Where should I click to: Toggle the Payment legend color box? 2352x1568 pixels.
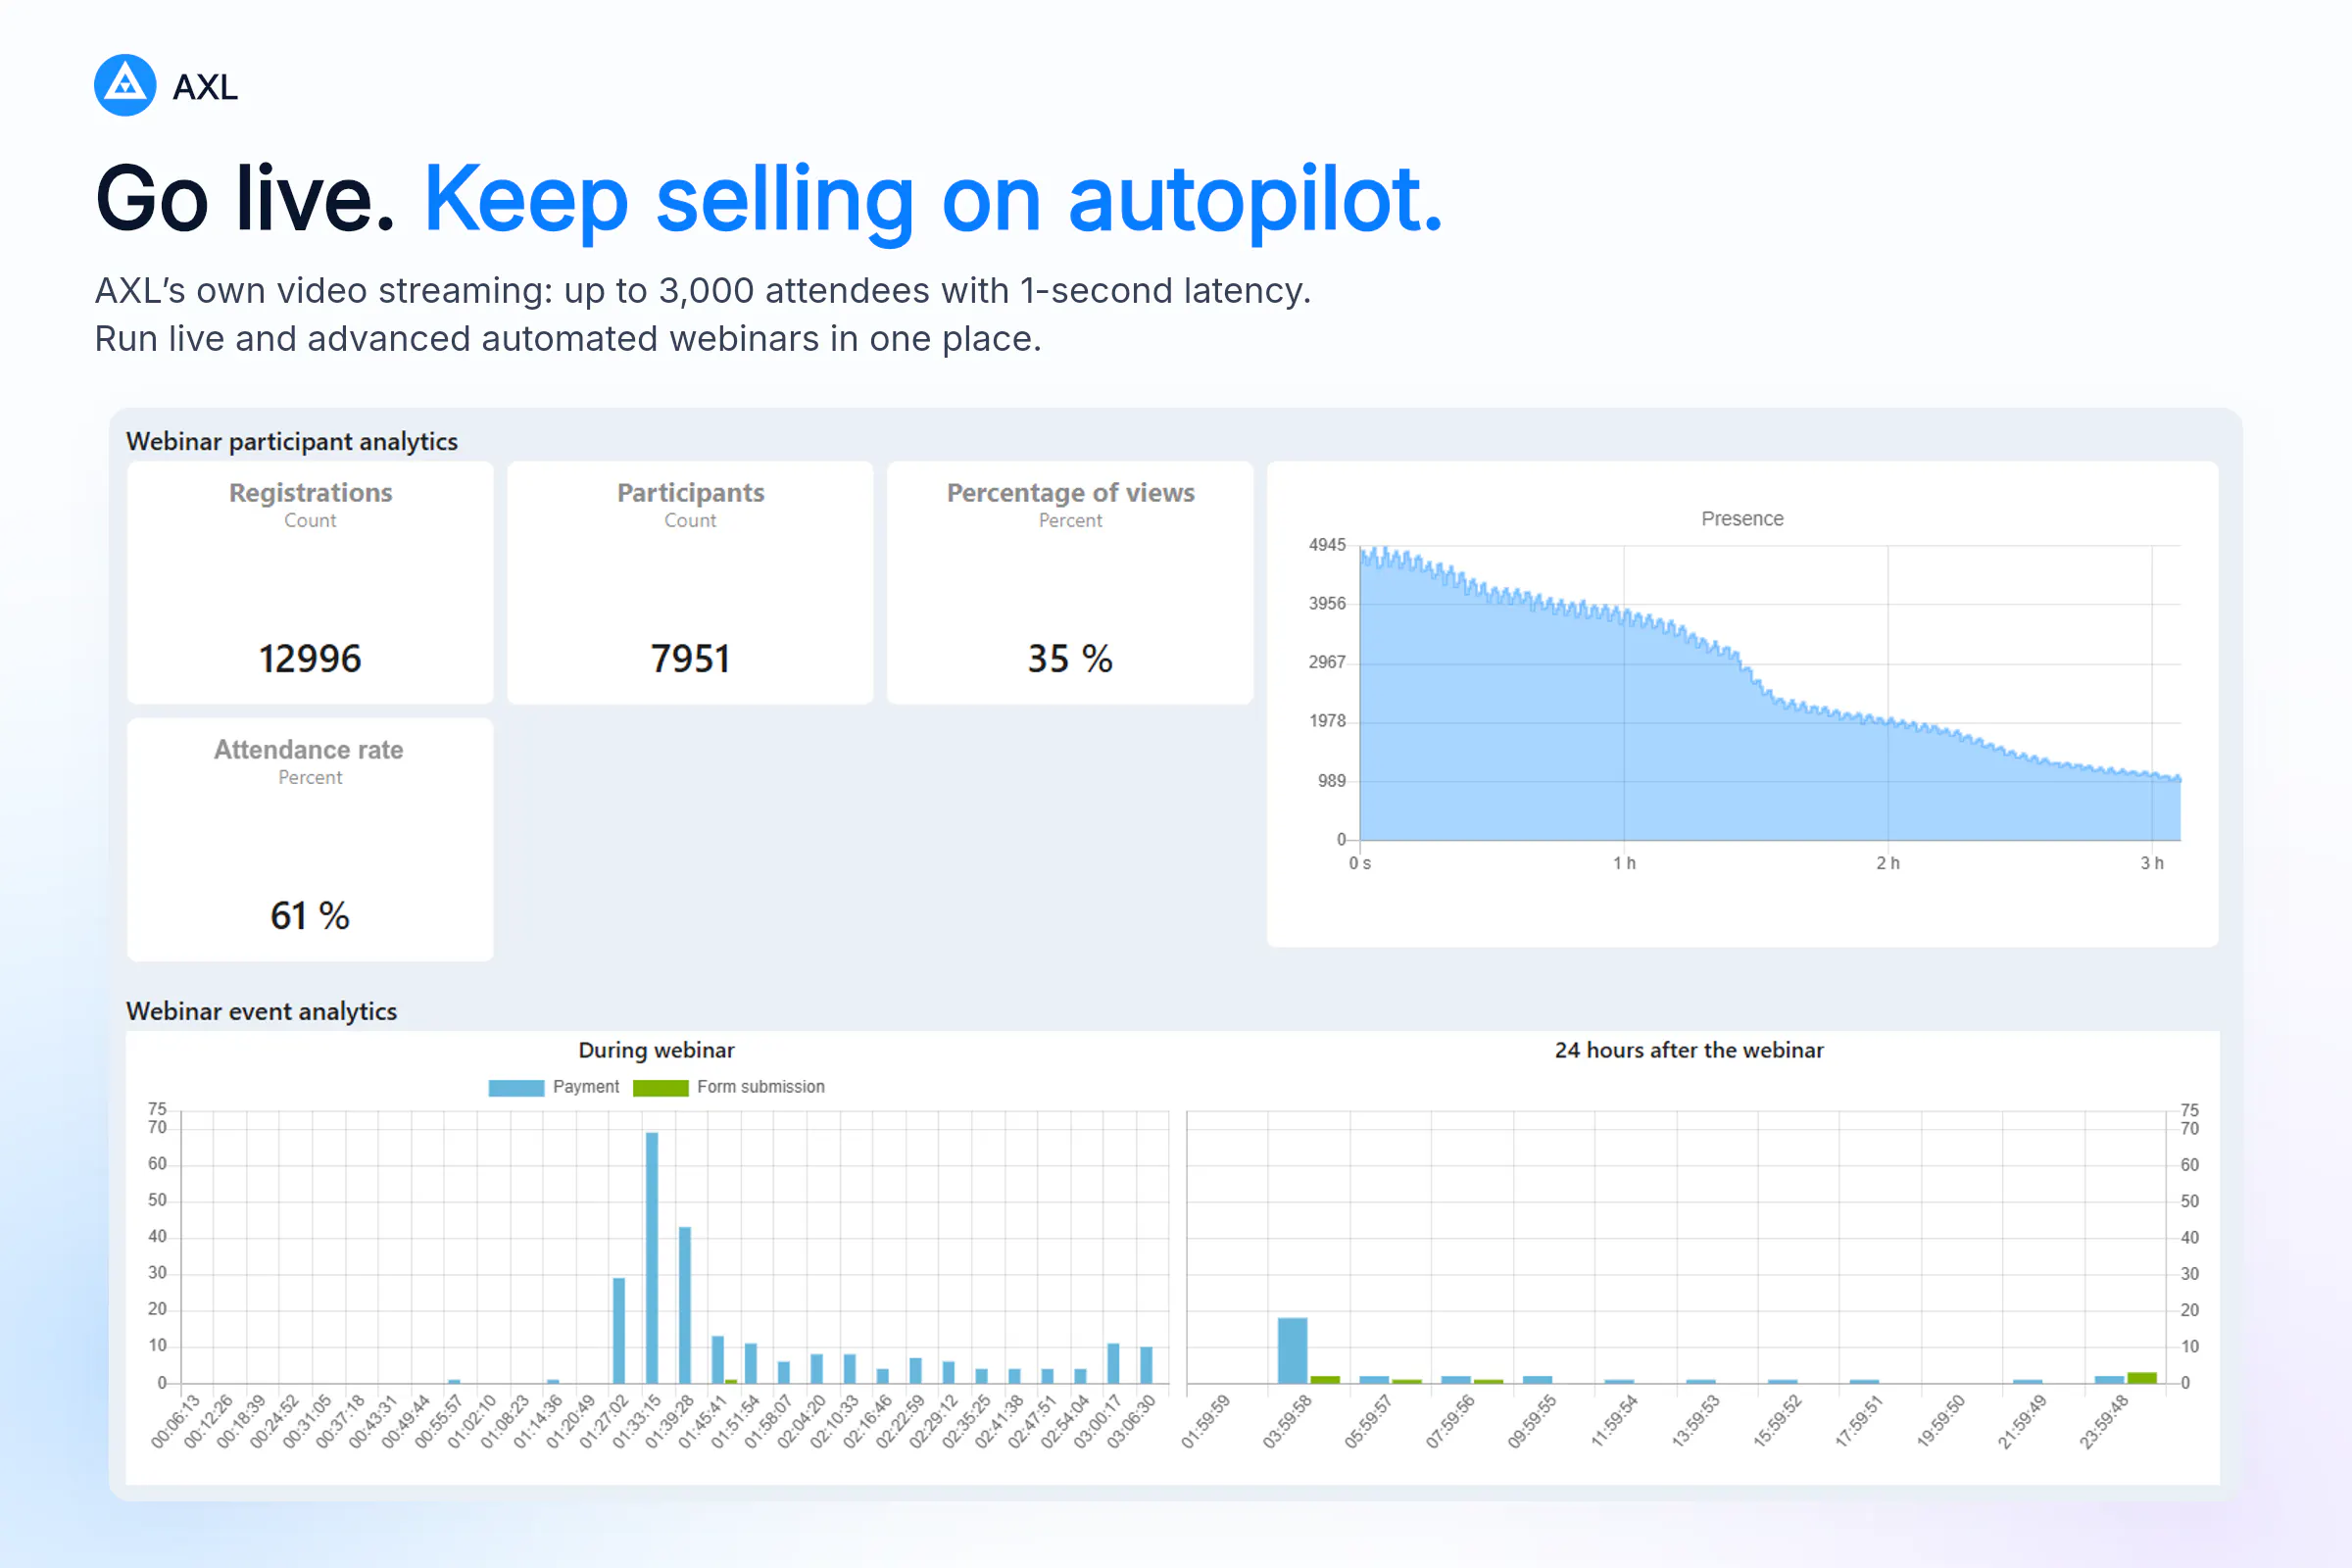(516, 1088)
